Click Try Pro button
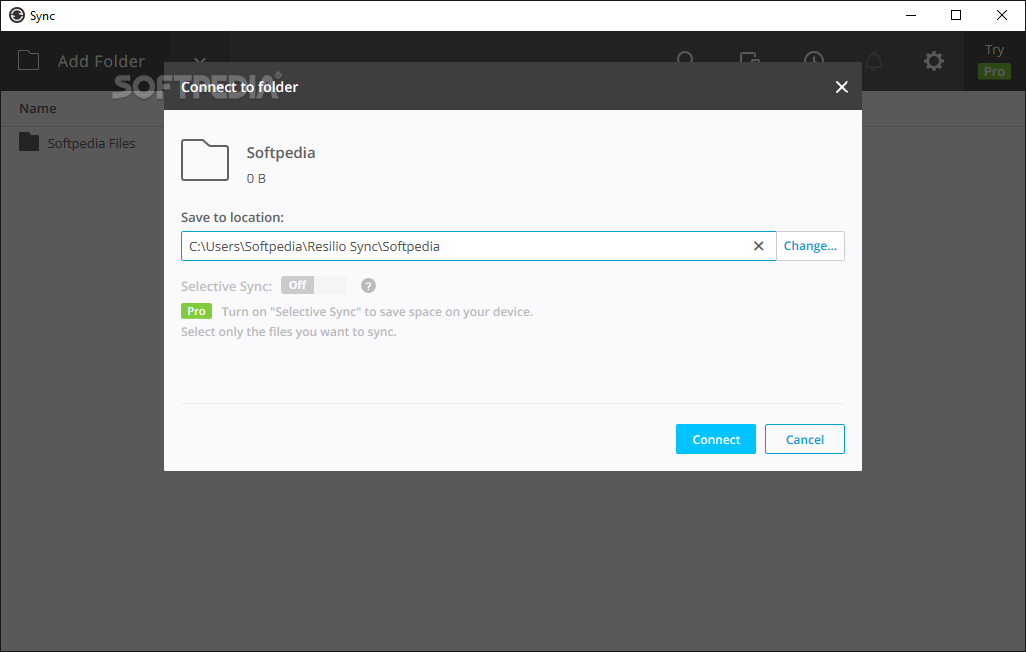Image resolution: width=1026 pixels, height=652 pixels. (x=994, y=62)
